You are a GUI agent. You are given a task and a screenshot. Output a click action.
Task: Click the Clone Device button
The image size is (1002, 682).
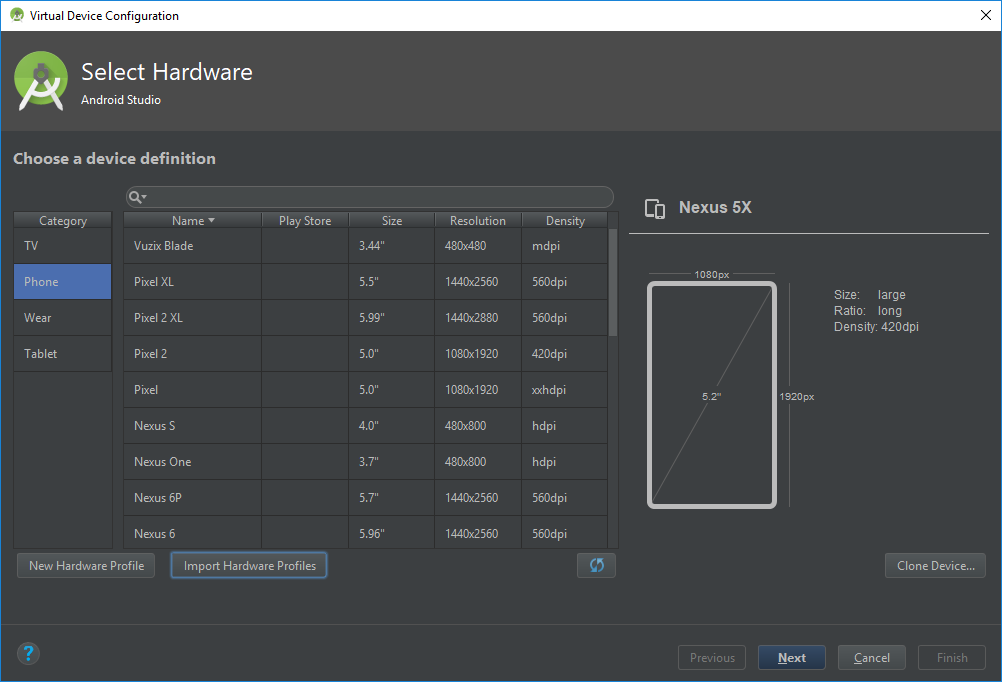coord(936,566)
